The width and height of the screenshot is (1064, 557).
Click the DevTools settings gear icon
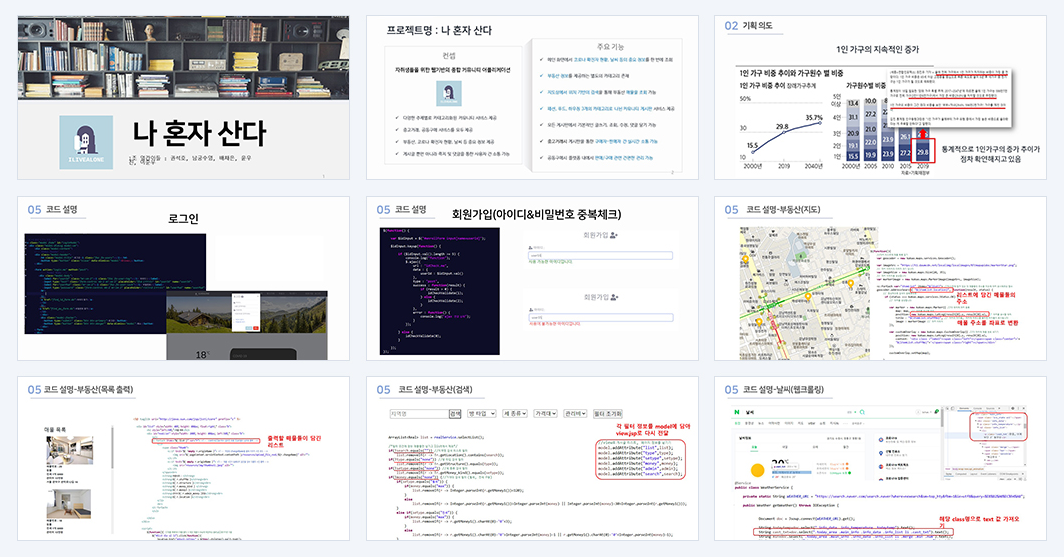click(x=1012, y=408)
